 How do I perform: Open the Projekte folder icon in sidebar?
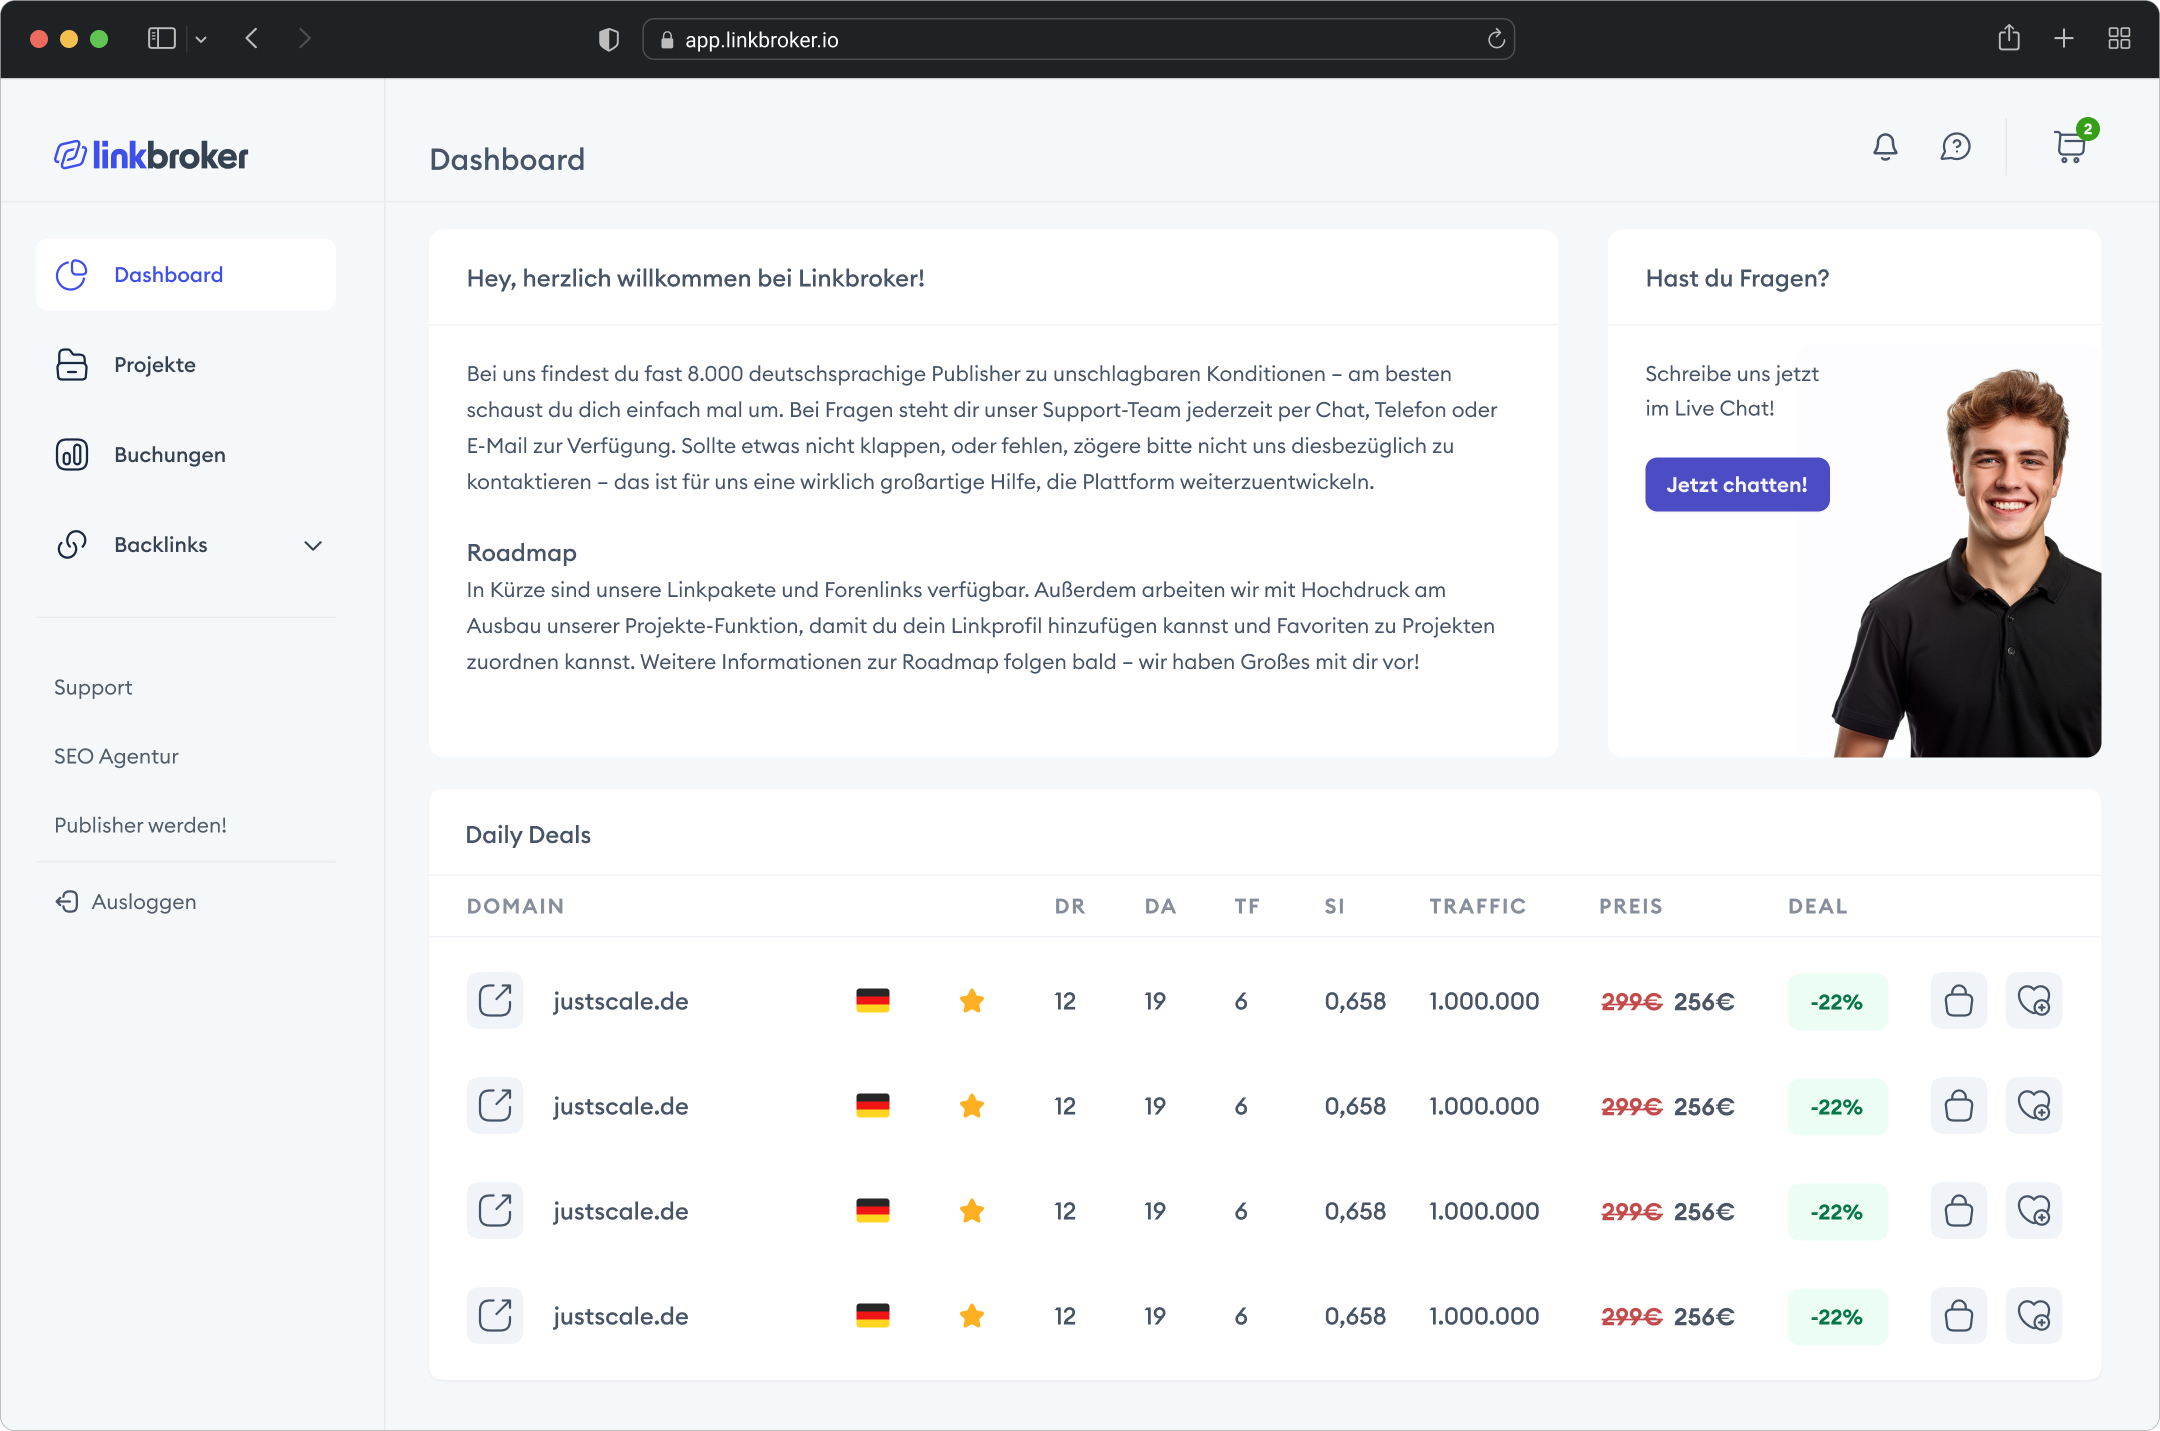coord(72,365)
